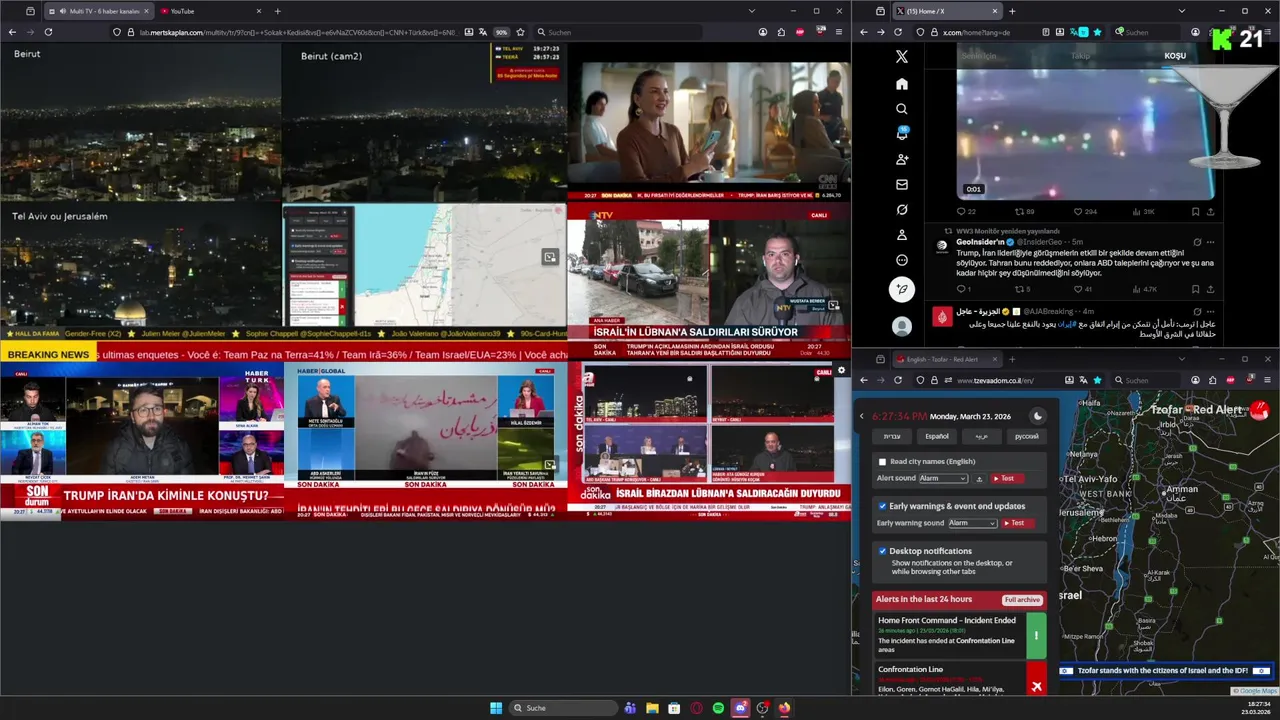Compose a new post on X
Image resolution: width=1280 pixels, height=720 pixels.
(x=901, y=290)
